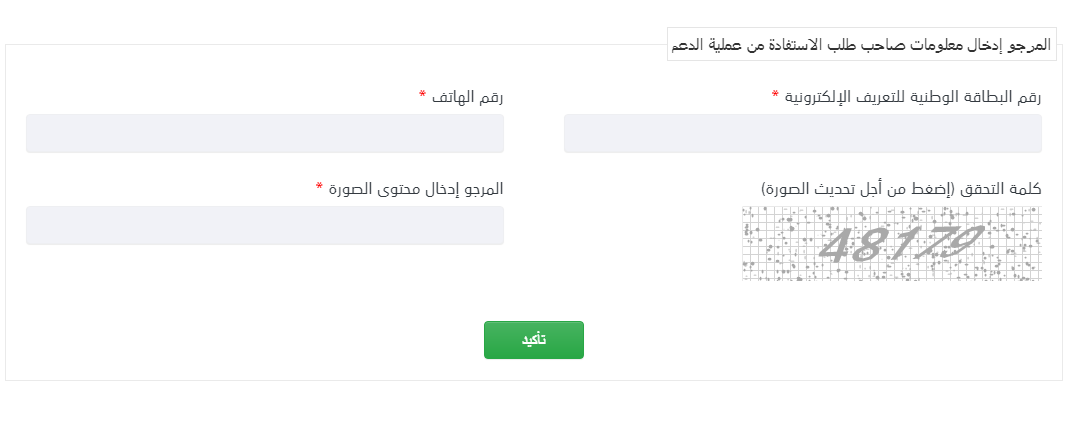Click the form legend heading about الدعم

860,45
